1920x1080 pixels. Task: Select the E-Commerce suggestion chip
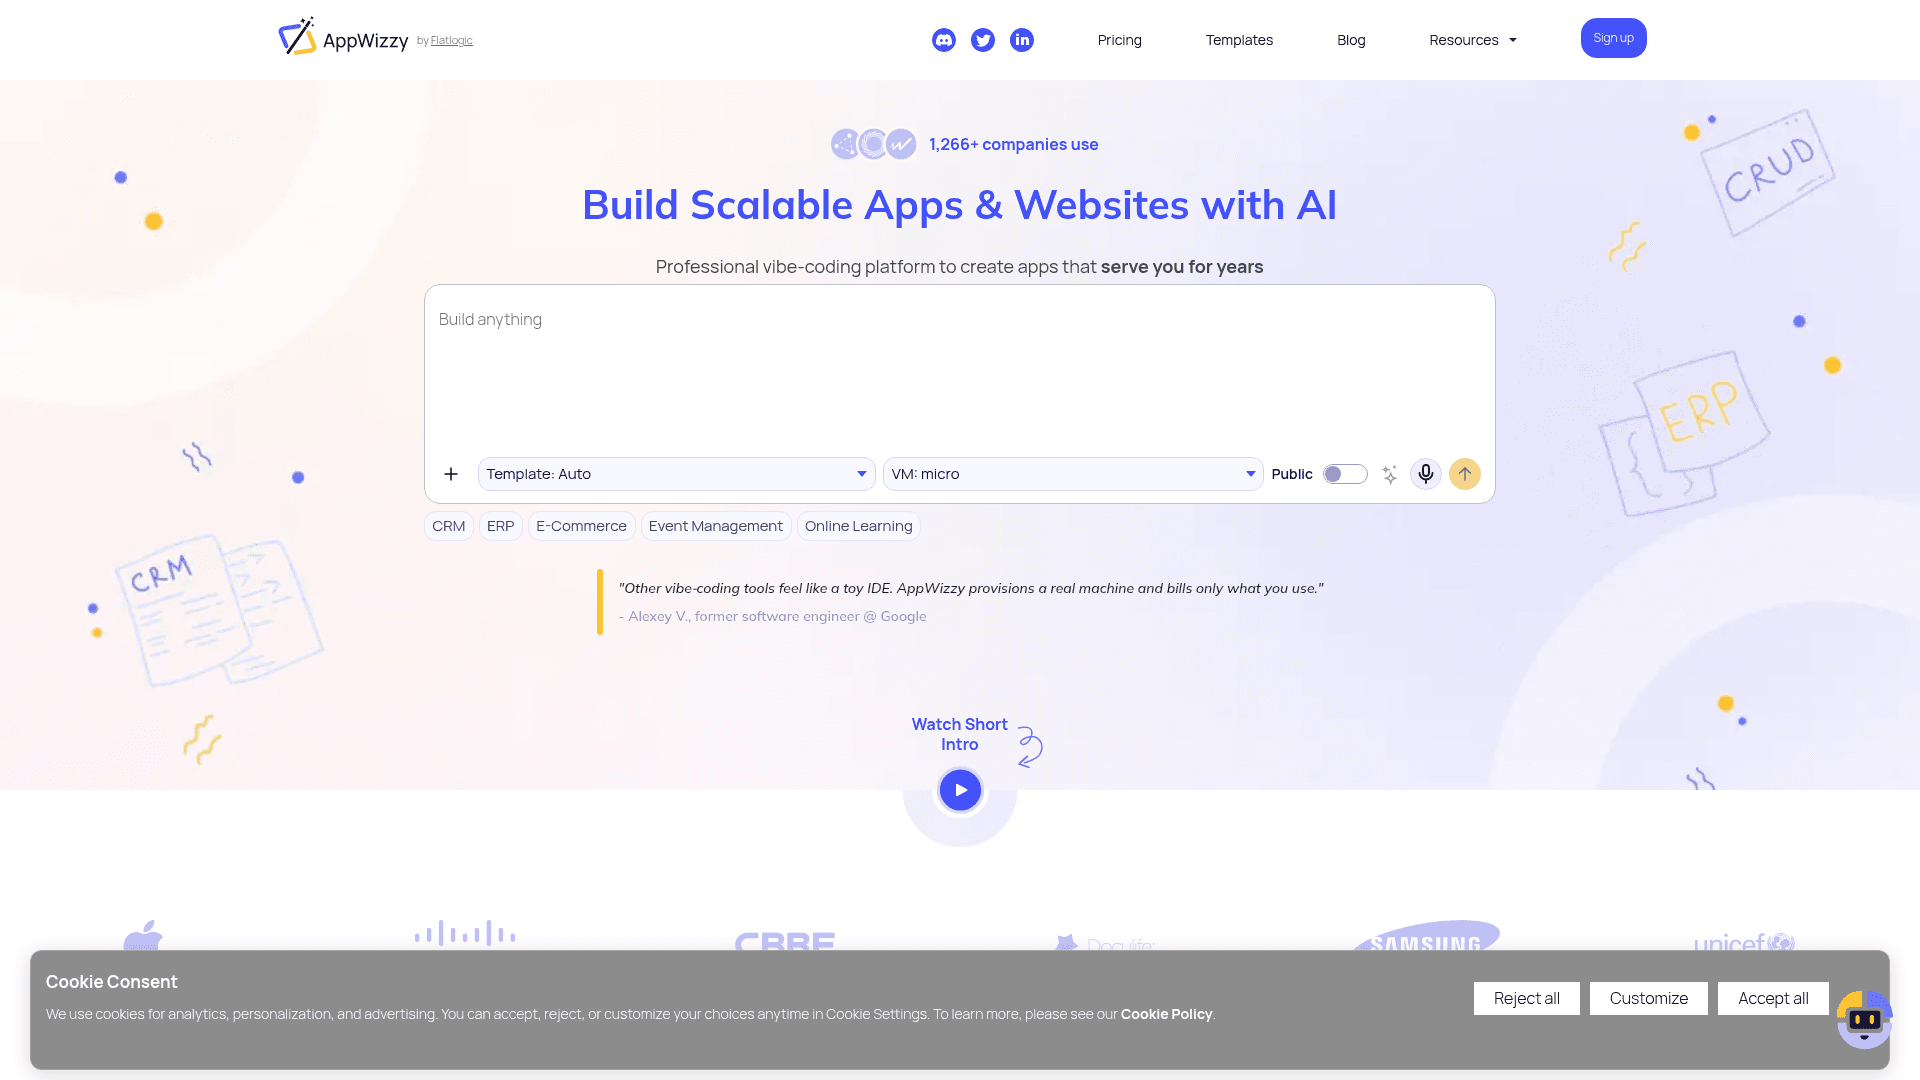pyautogui.click(x=581, y=526)
